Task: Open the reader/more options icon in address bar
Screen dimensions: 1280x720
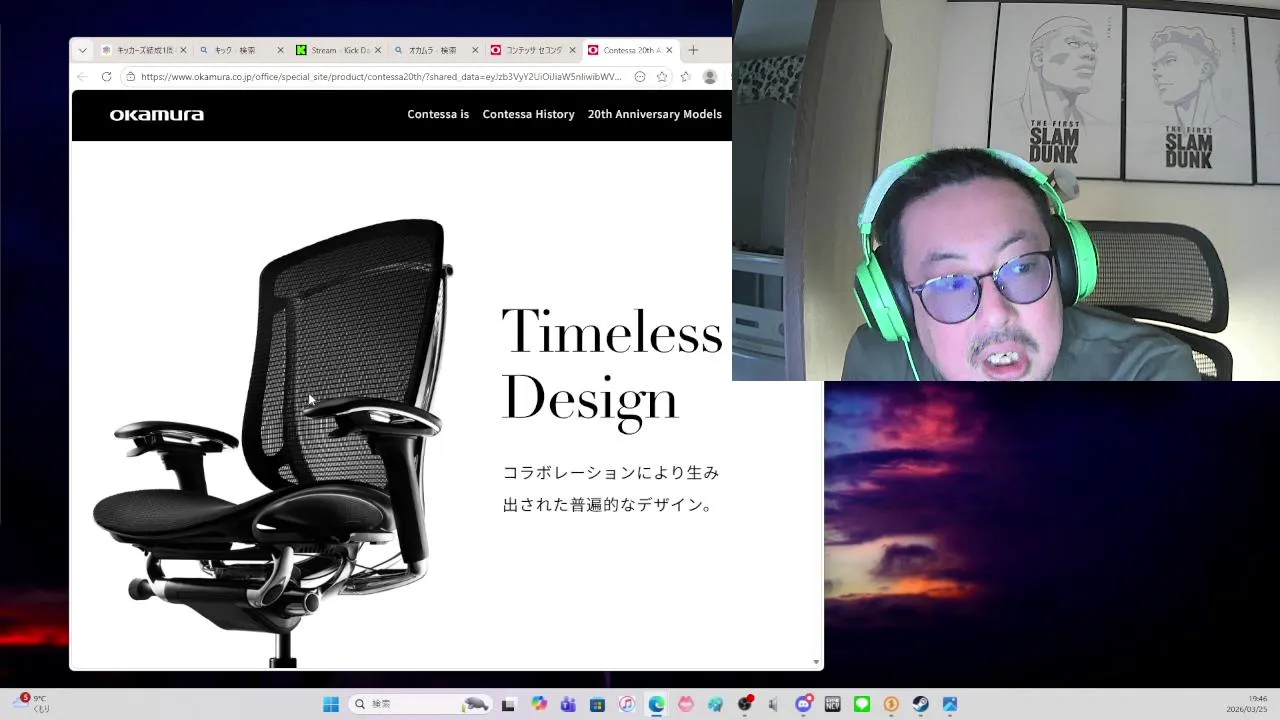Action: tap(640, 77)
